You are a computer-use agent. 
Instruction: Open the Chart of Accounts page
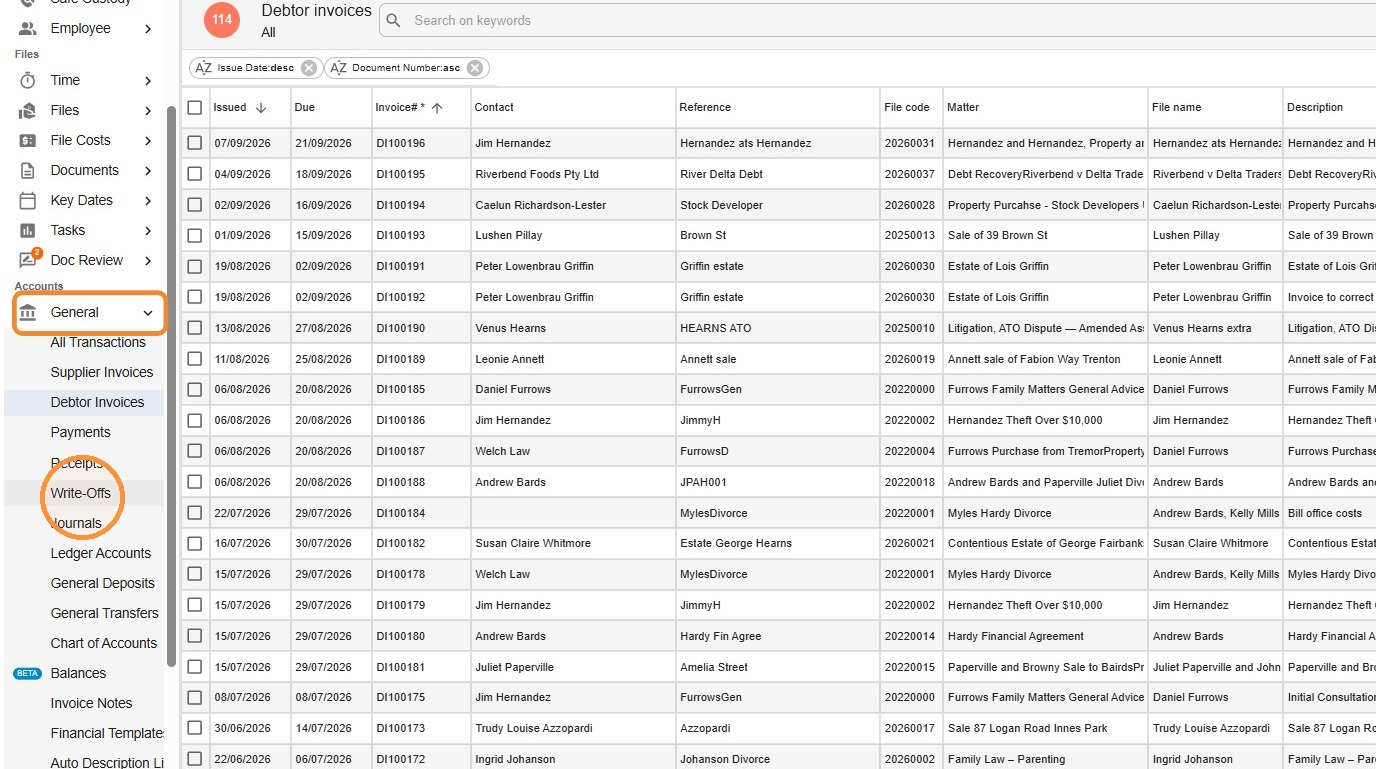[x=104, y=643]
